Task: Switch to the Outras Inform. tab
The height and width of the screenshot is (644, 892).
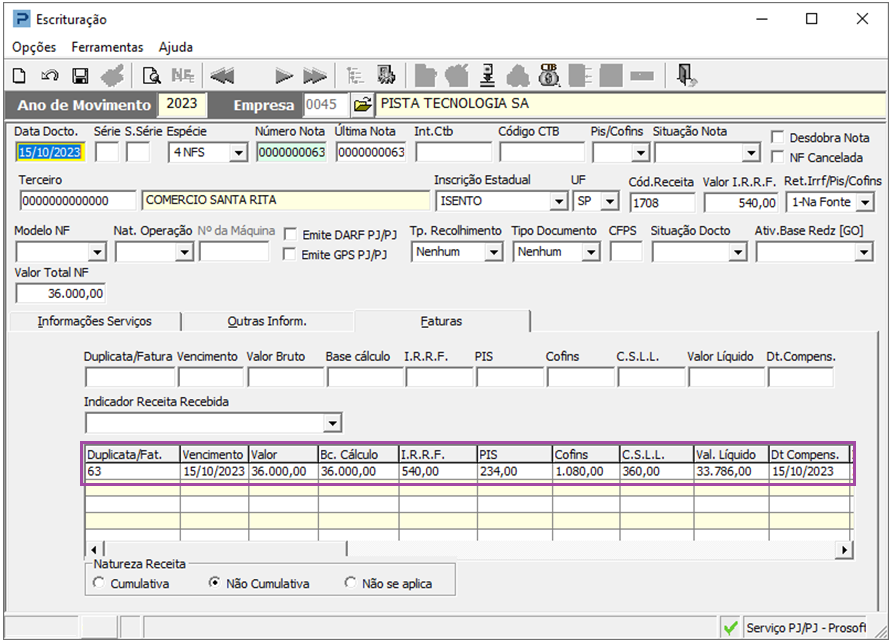Action: [x=267, y=321]
